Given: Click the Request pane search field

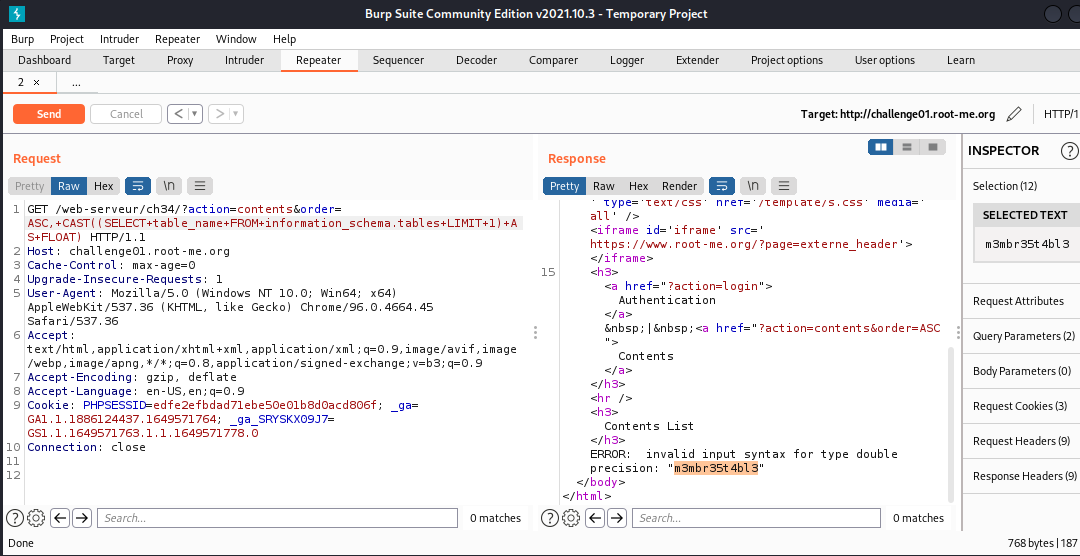Looking at the screenshot, I should (277, 517).
